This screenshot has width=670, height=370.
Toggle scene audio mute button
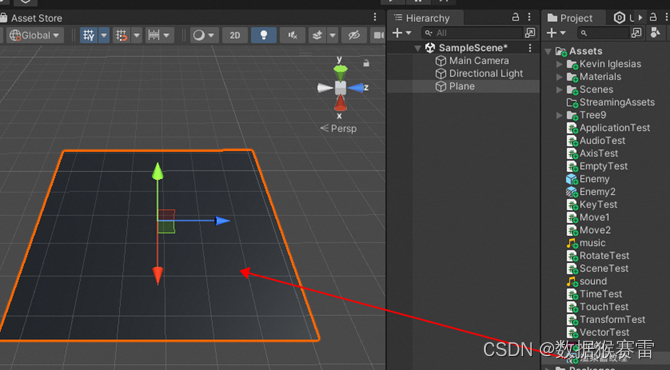(x=293, y=35)
